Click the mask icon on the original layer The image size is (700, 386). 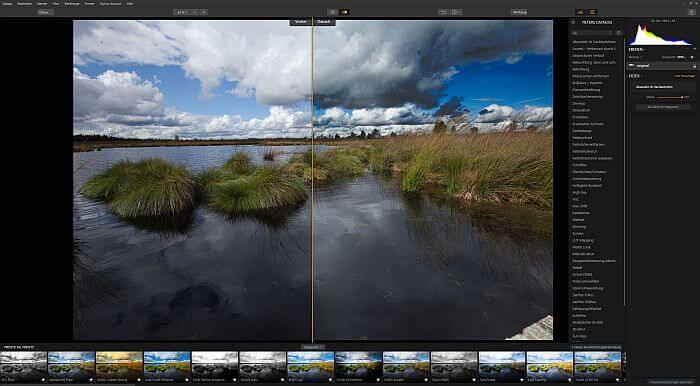pyautogui.click(x=694, y=66)
